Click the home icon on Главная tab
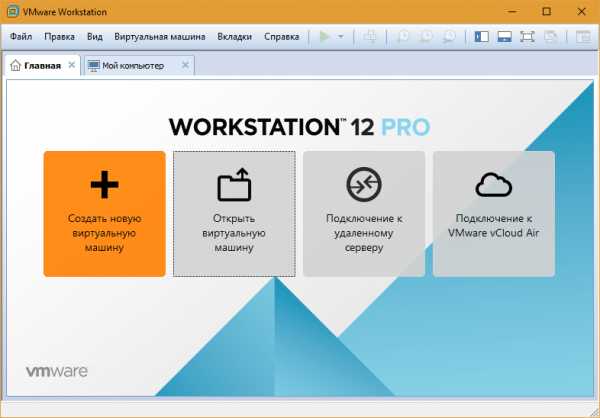Screen dimensions: 600x418 click(x=15, y=65)
